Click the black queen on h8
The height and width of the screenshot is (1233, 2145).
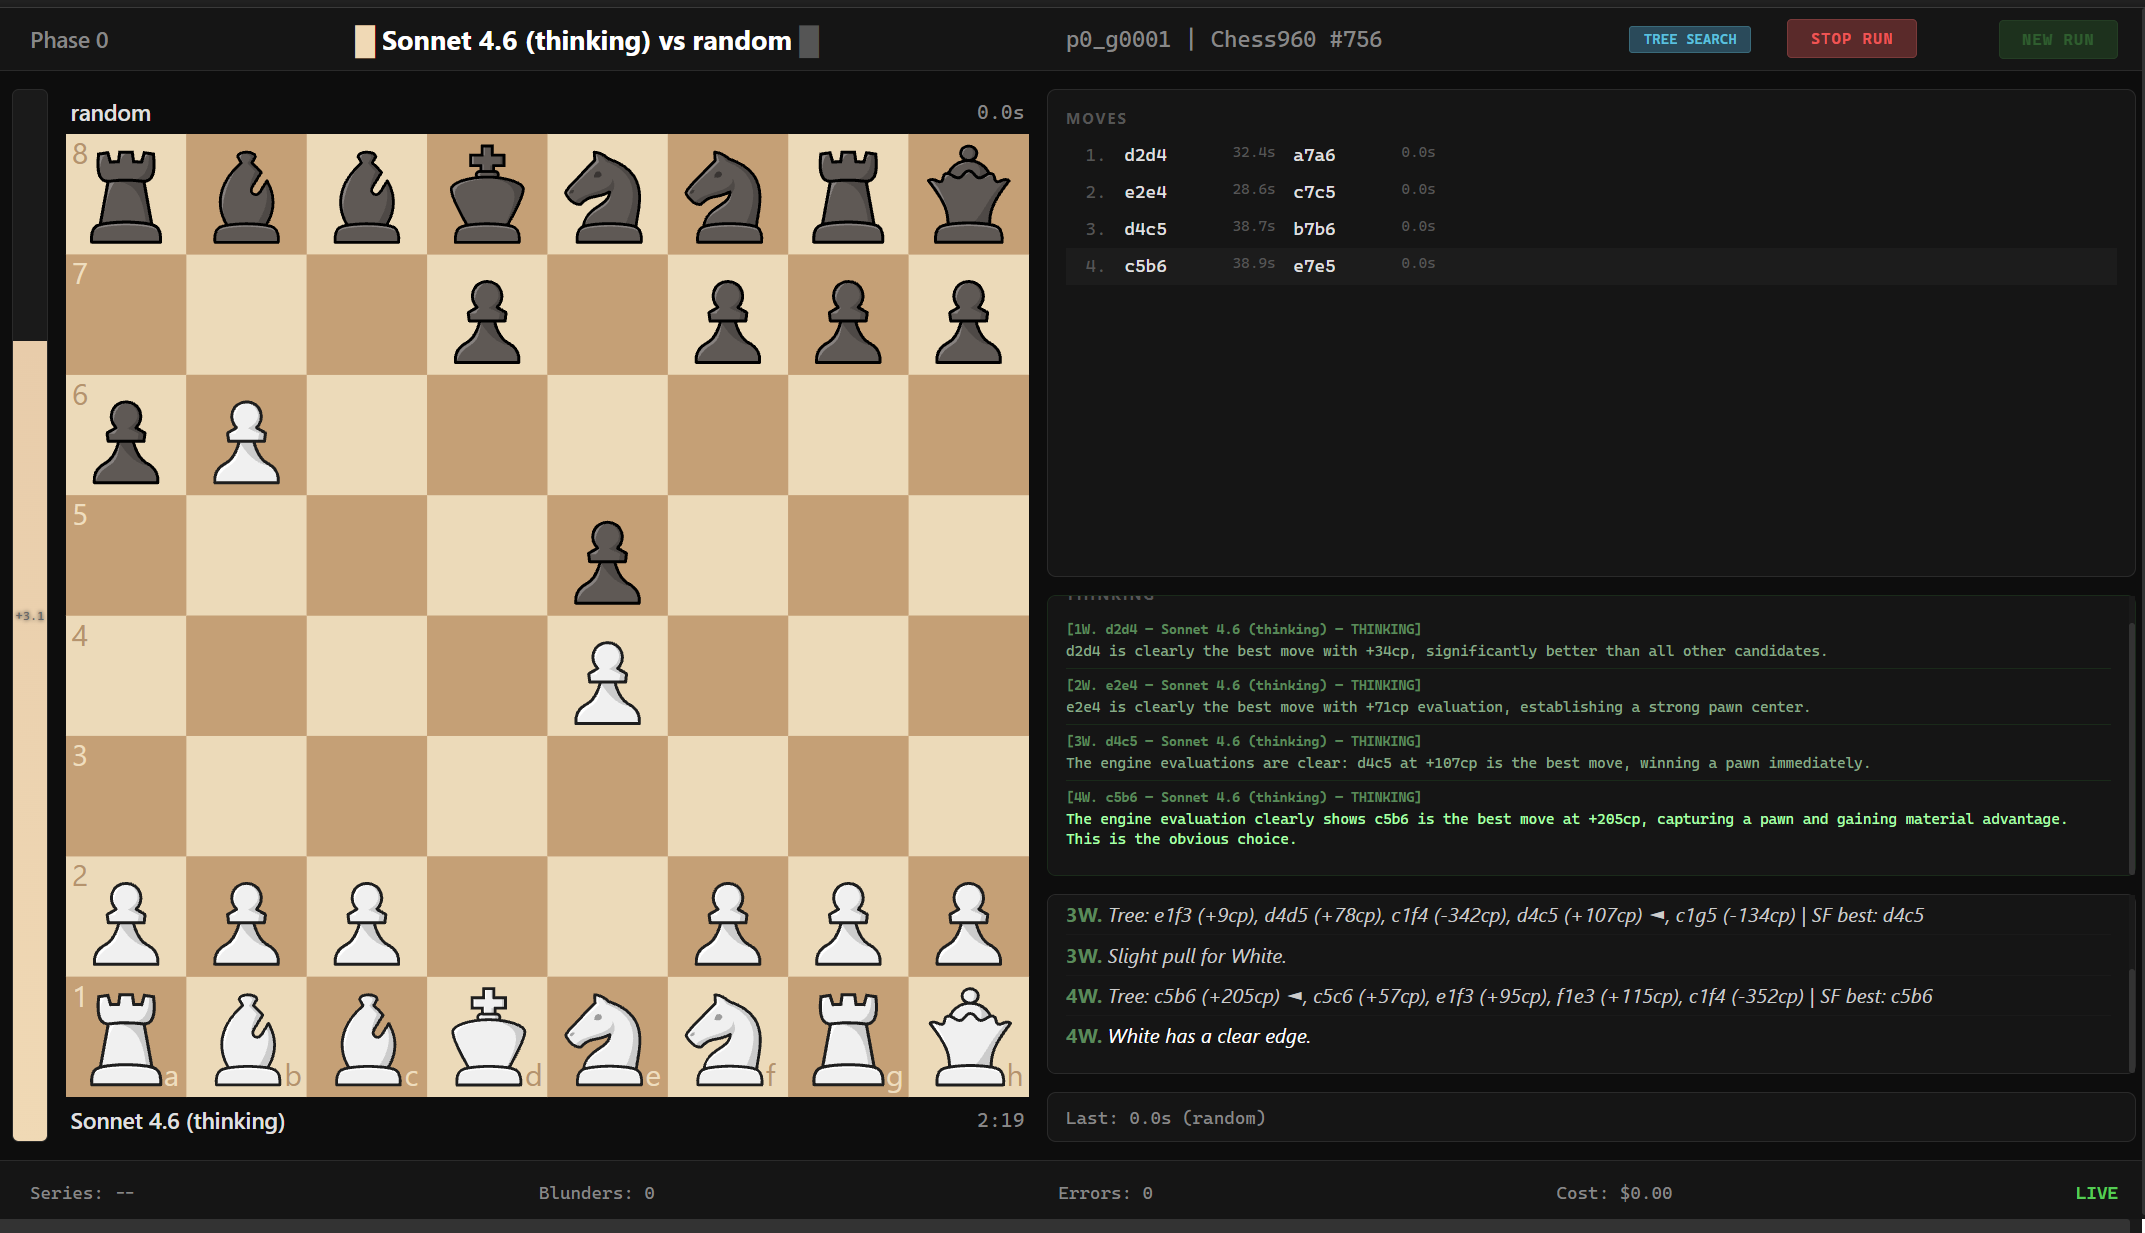point(967,195)
